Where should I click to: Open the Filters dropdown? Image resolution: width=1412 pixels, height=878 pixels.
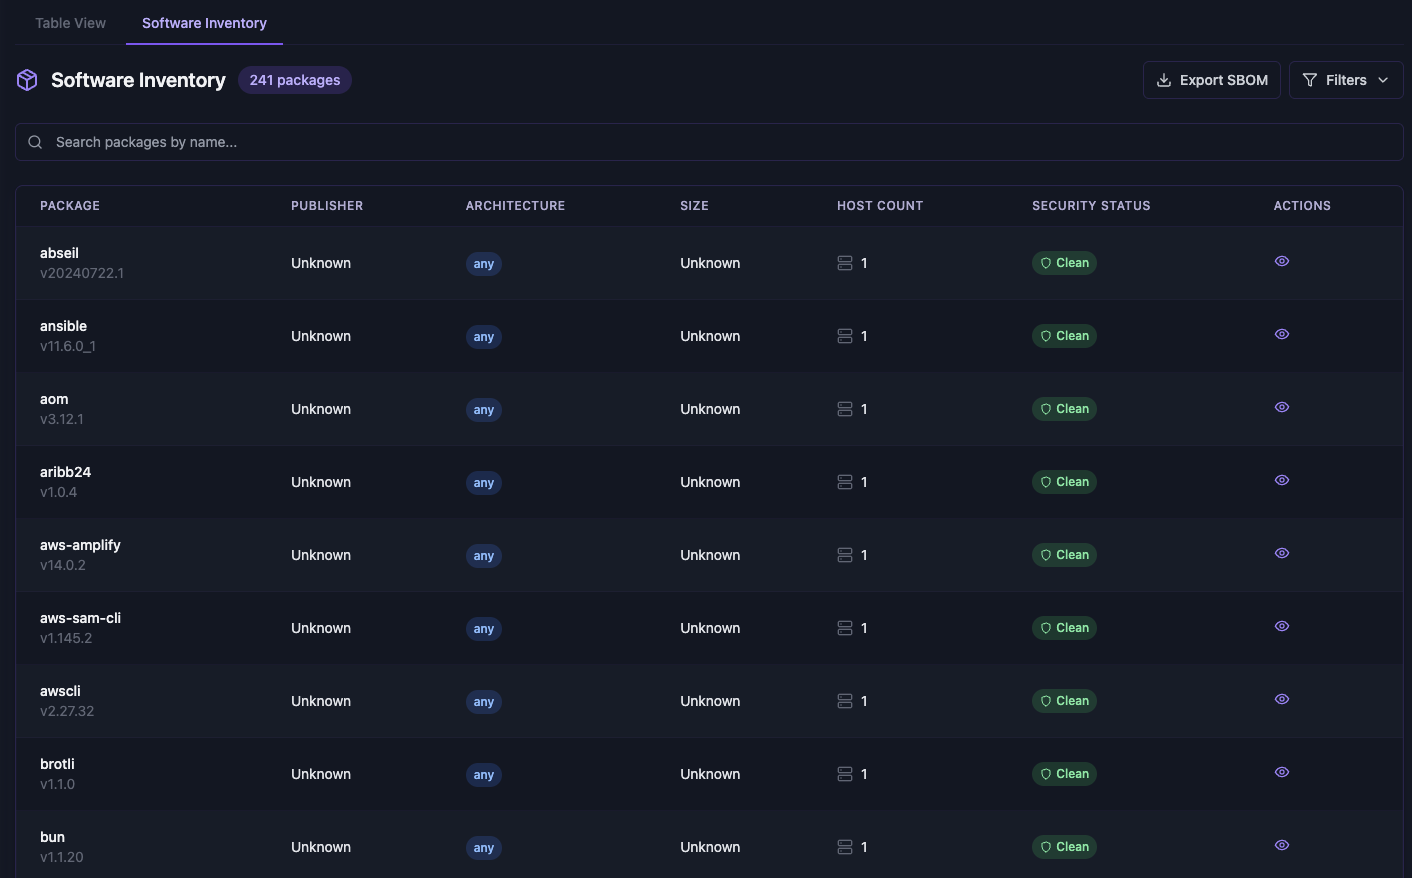pos(1345,80)
